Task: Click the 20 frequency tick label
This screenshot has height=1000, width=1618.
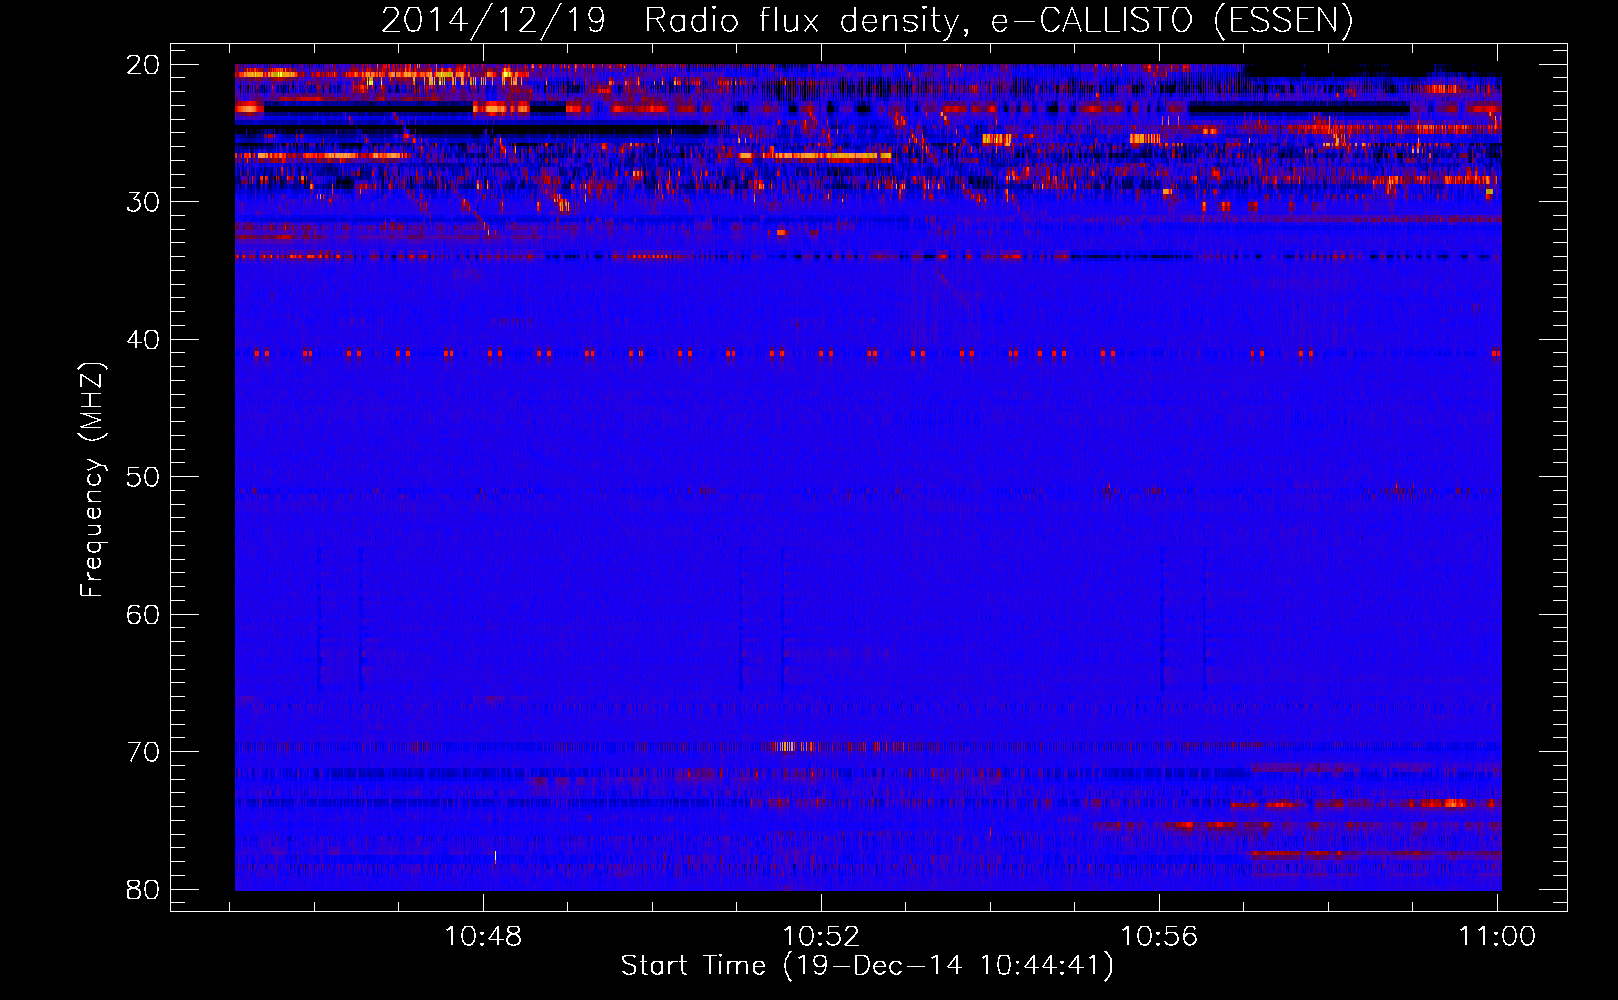Action: point(143,65)
